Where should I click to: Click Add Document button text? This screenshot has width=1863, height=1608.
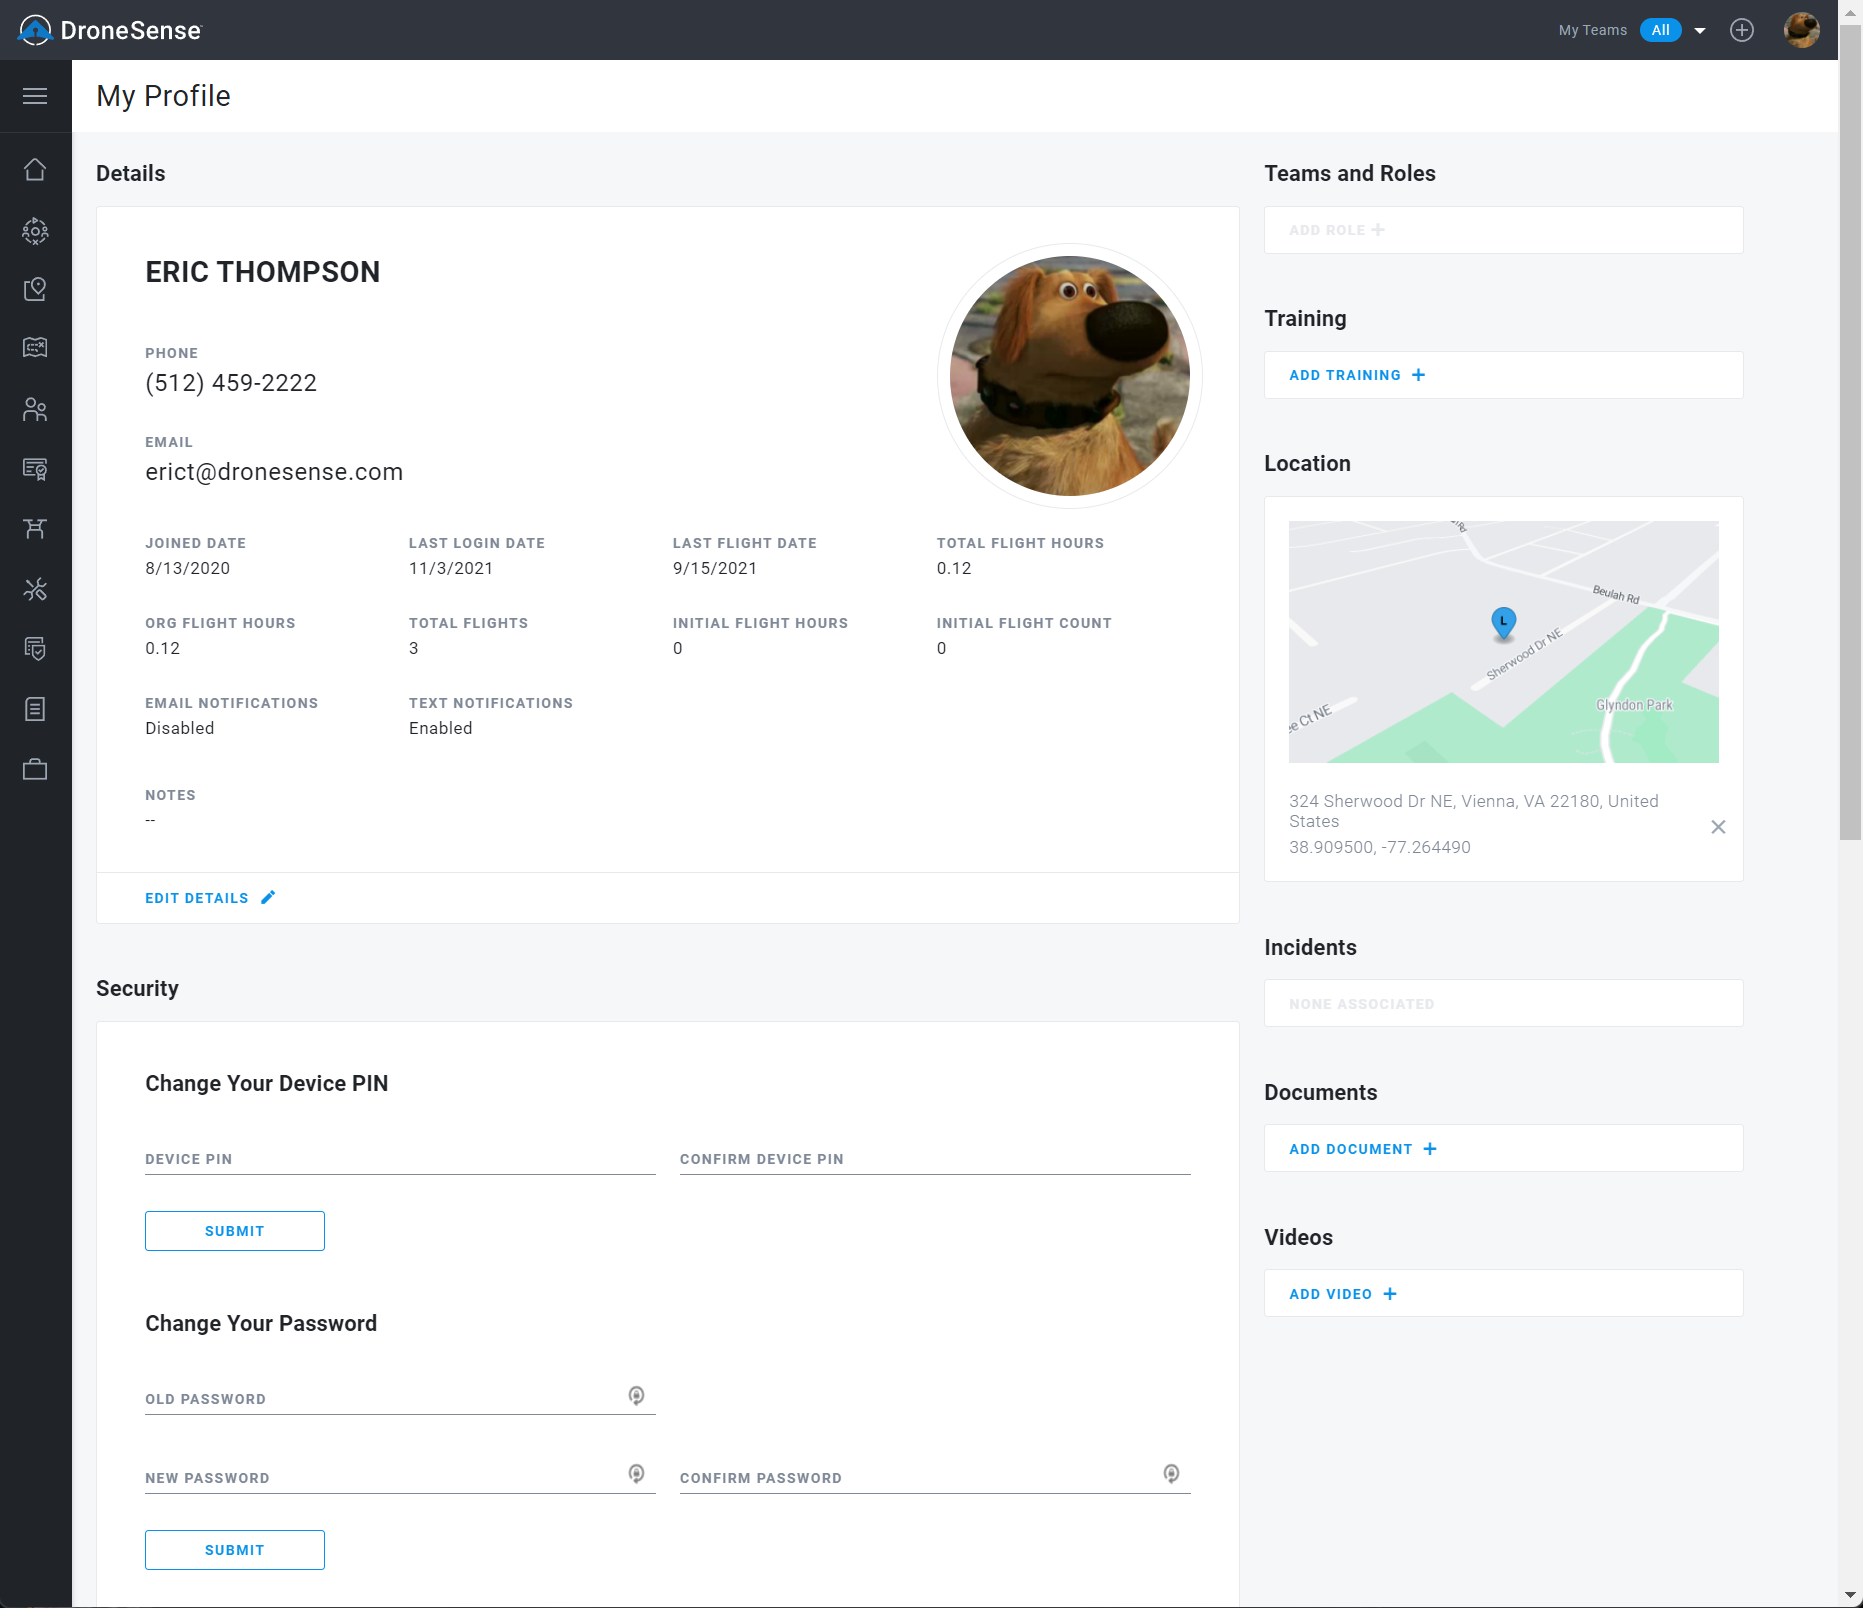click(1351, 1149)
